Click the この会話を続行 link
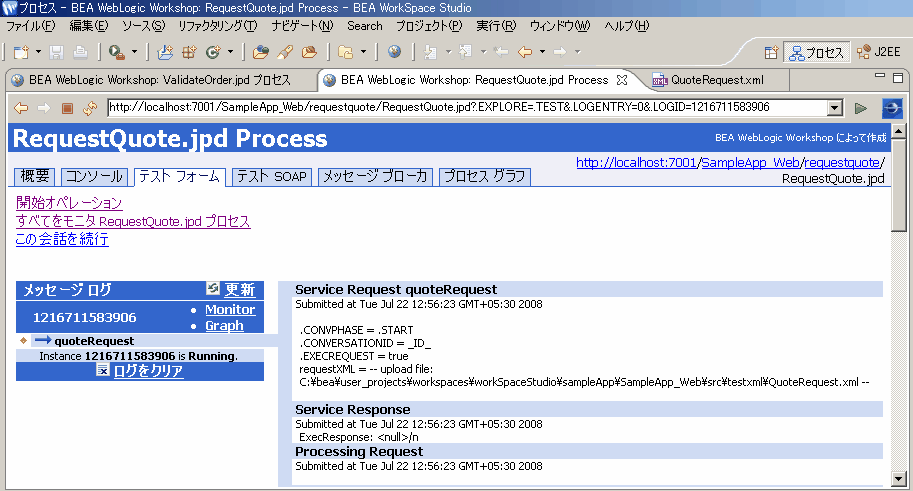This screenshot has height=491, width=913. [62, 239]
